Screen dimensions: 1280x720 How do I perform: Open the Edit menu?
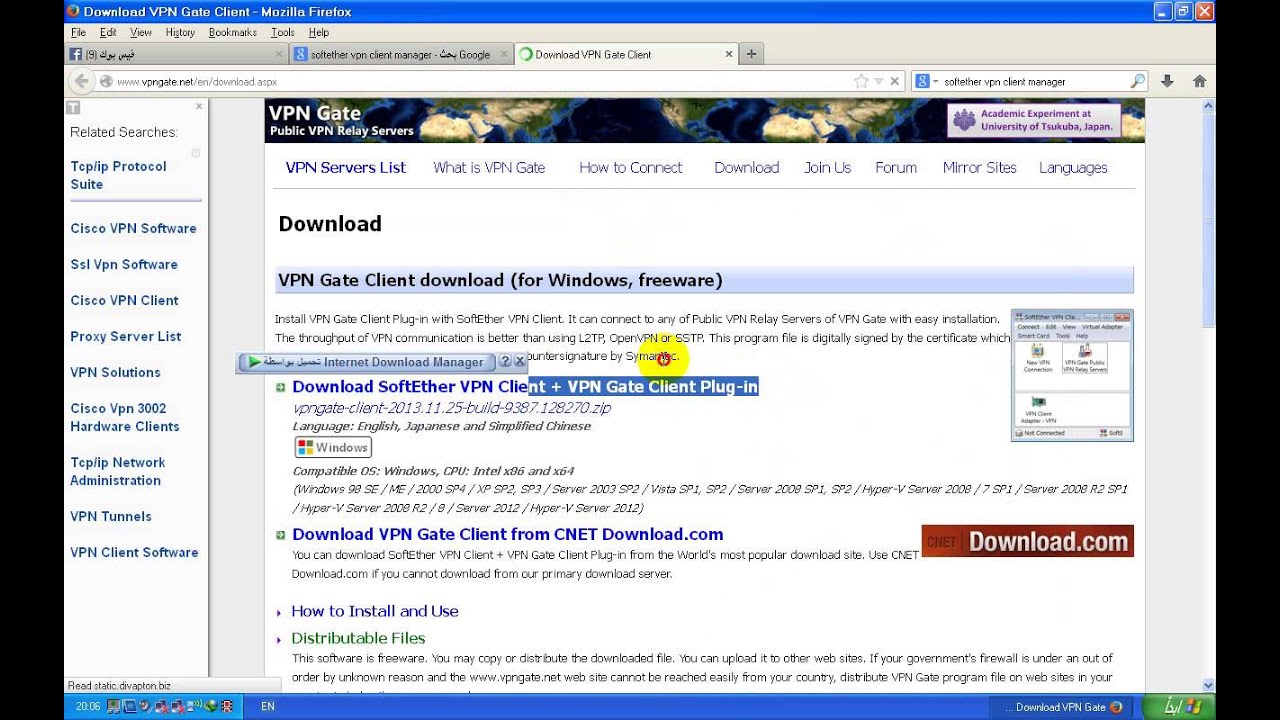click(x=108, y=32)
